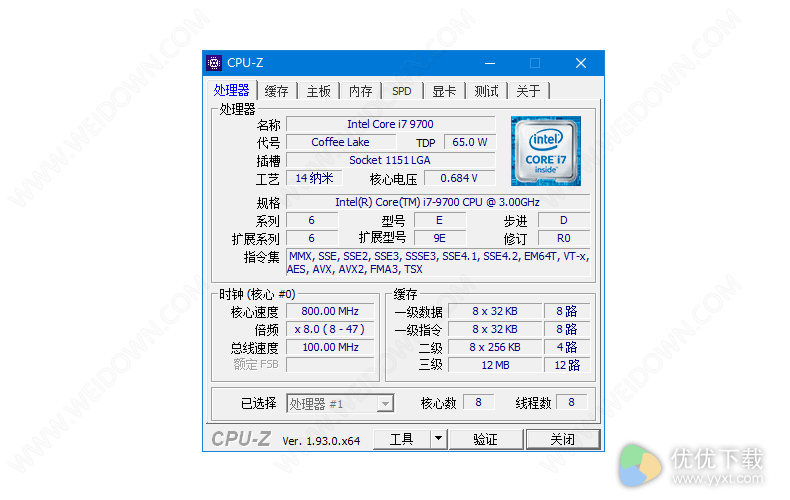Click the 9E extended model value
This screenshot has width=790, height=500.
[440, 238]
